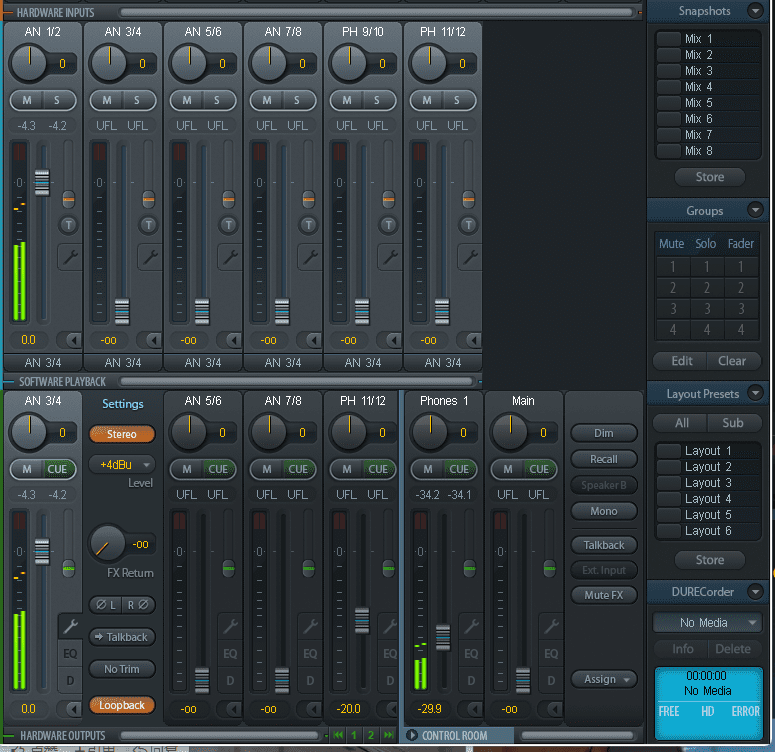This screenshot has height=752, width=775.
Task: Click the FX Return knob
Action: point(106,543)
